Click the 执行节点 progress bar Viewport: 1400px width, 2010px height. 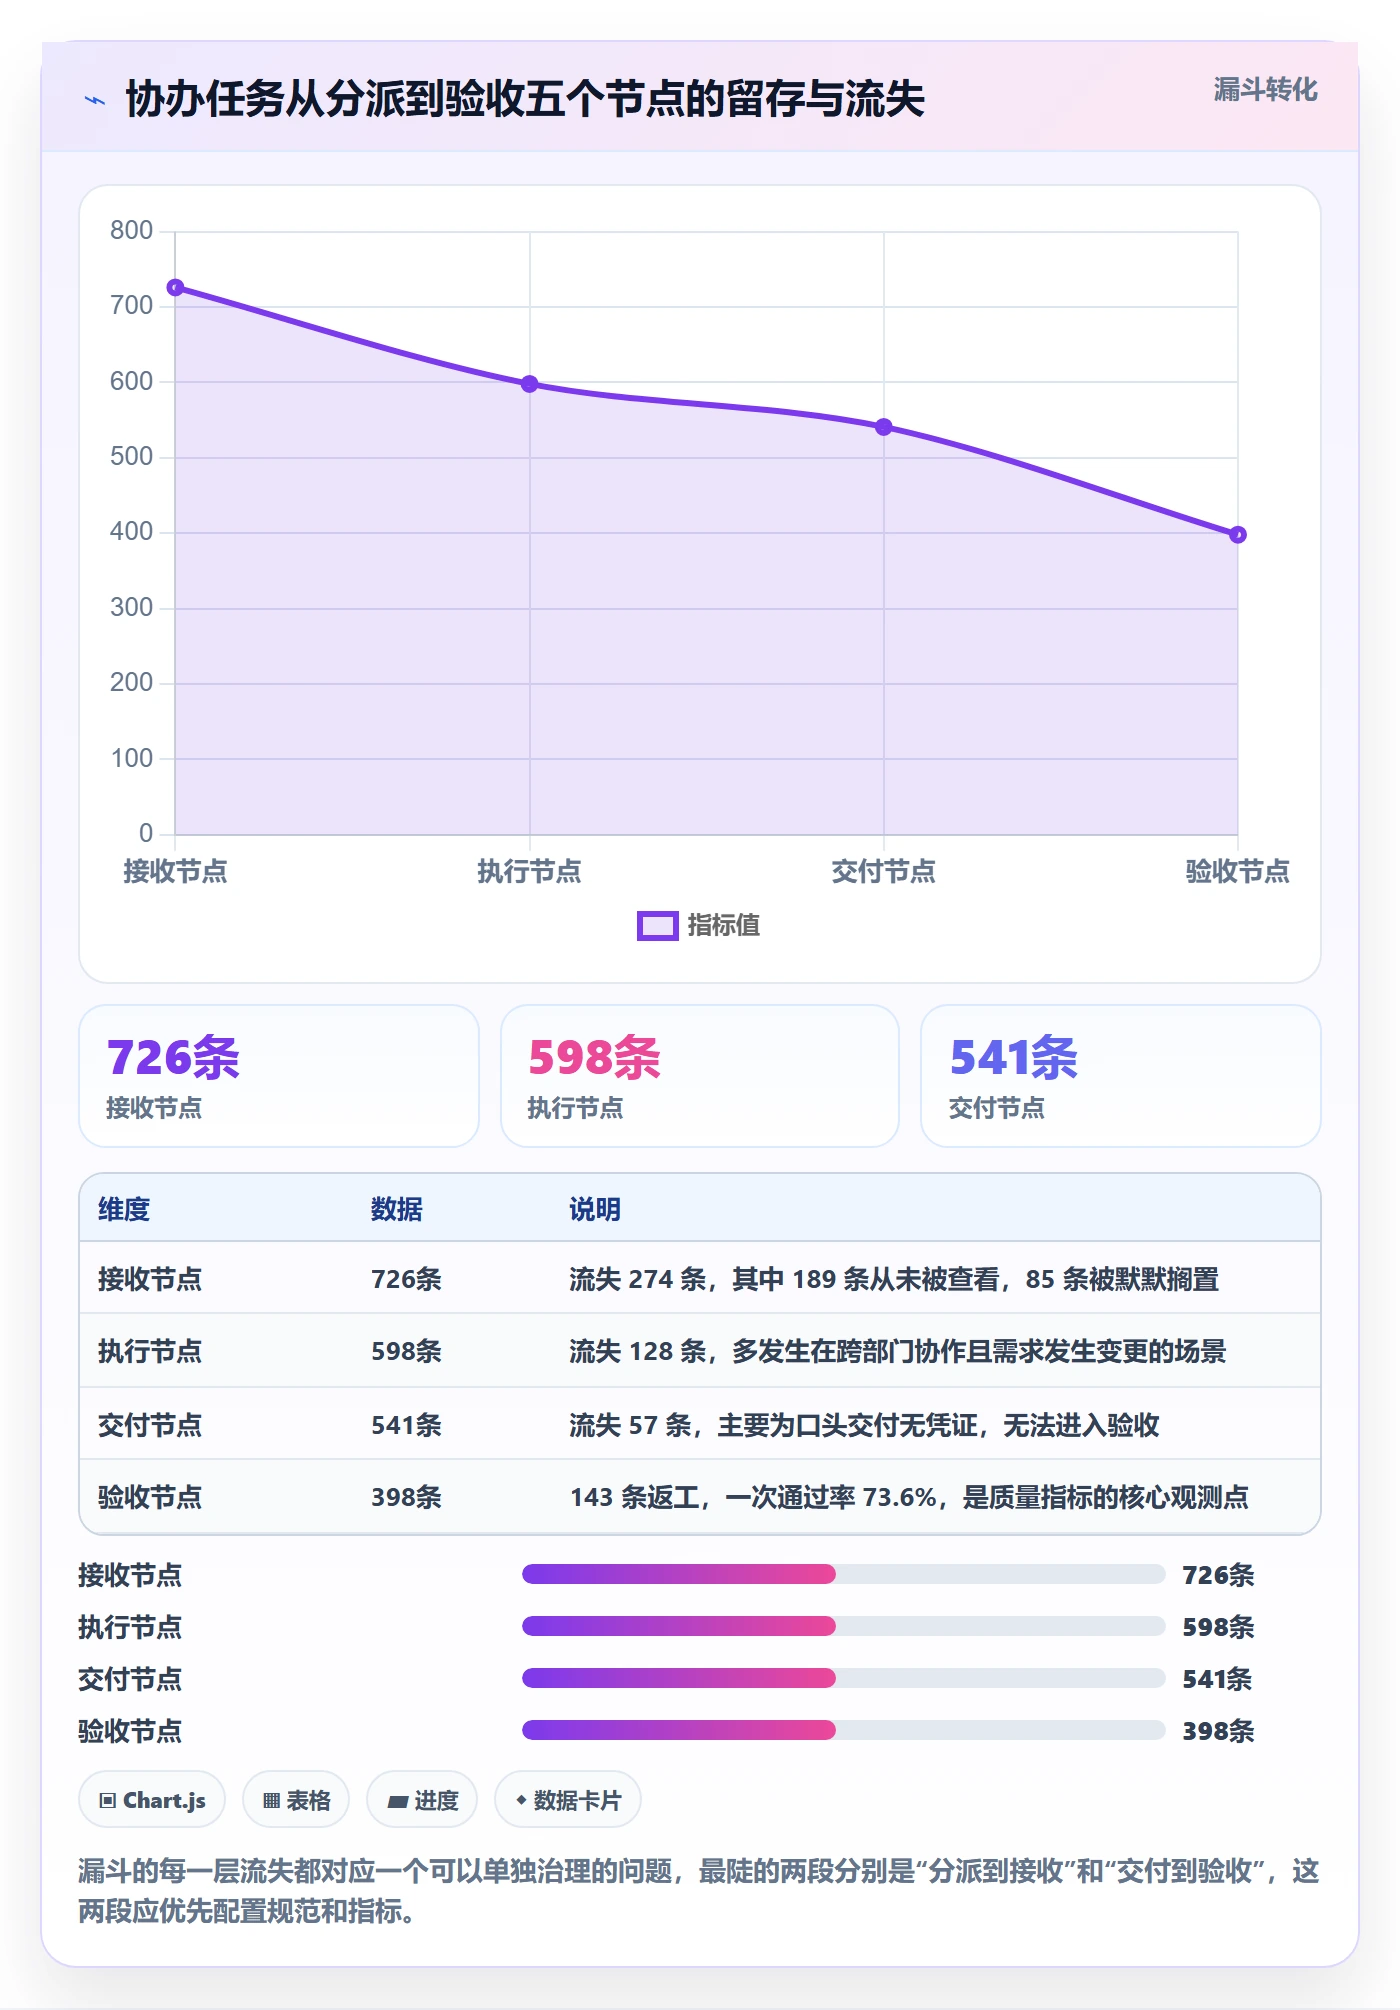click(843, 1627)
